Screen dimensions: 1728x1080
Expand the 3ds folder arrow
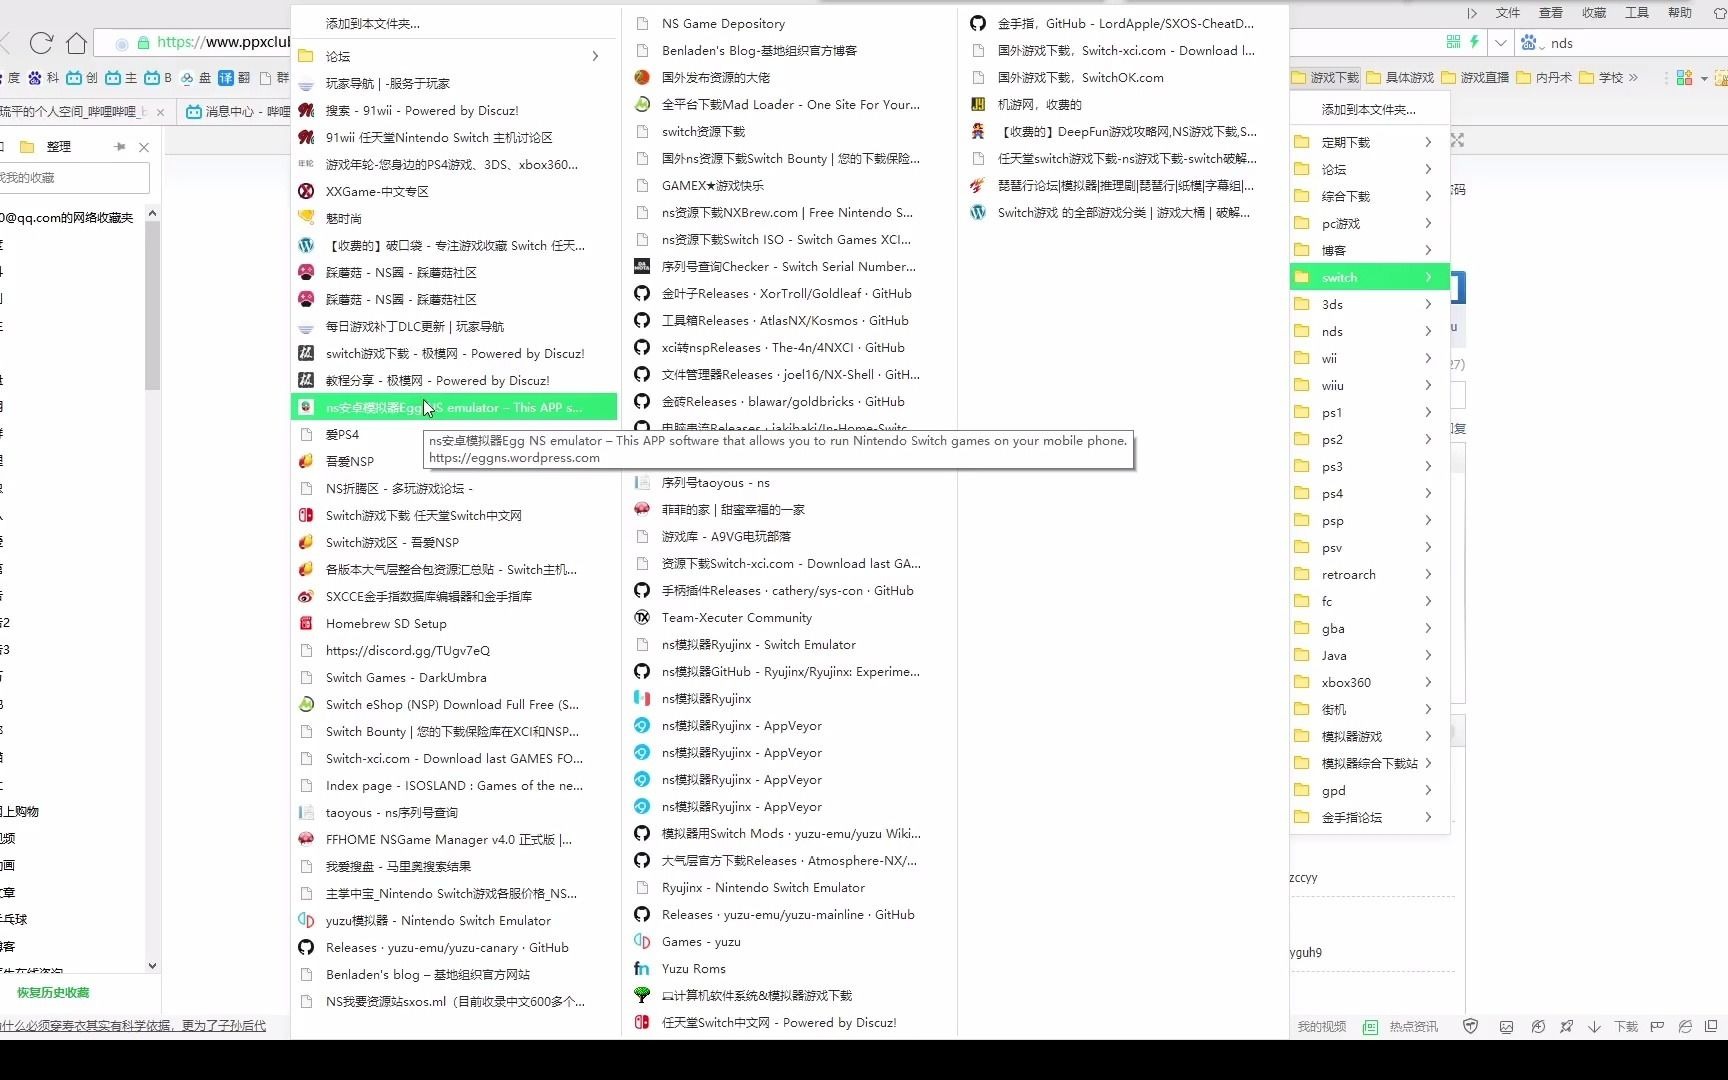[1428, 304]
